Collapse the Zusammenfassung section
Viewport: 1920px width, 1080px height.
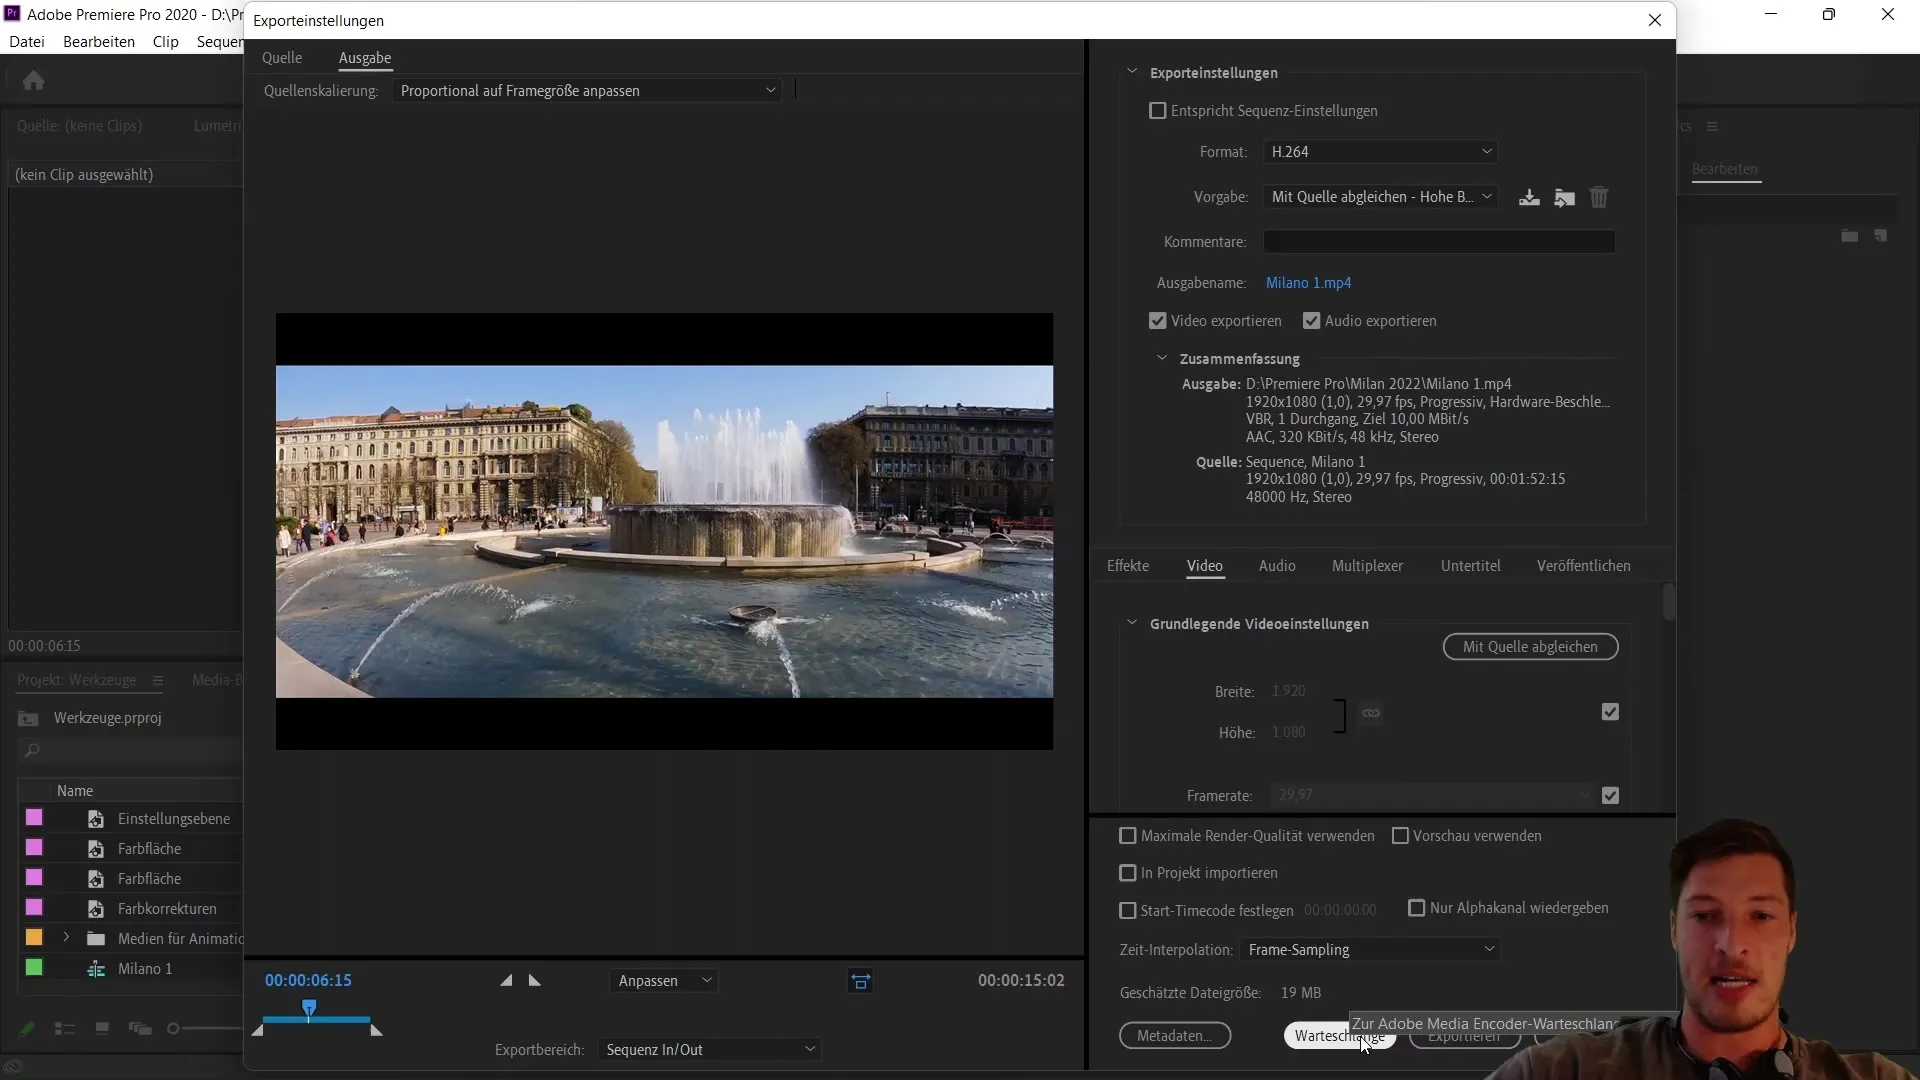(1162, 358)
